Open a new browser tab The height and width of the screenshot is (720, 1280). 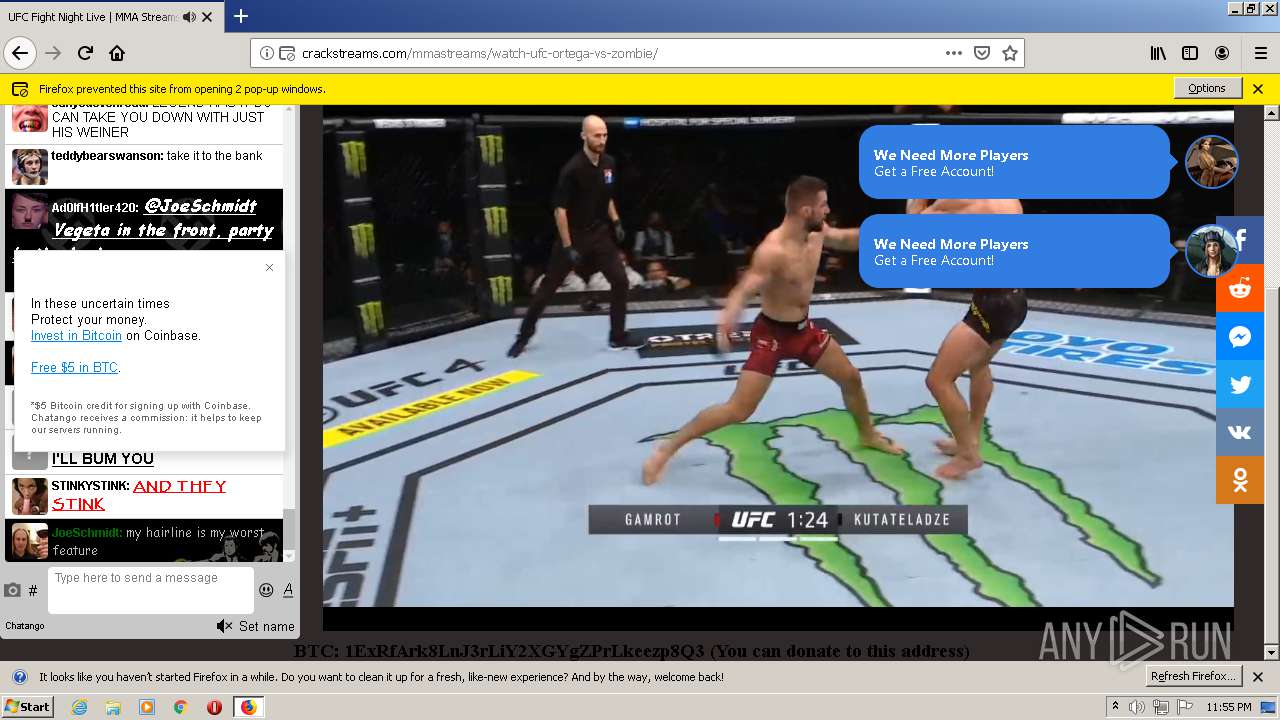pyautogui.click(x=241, y=16)
